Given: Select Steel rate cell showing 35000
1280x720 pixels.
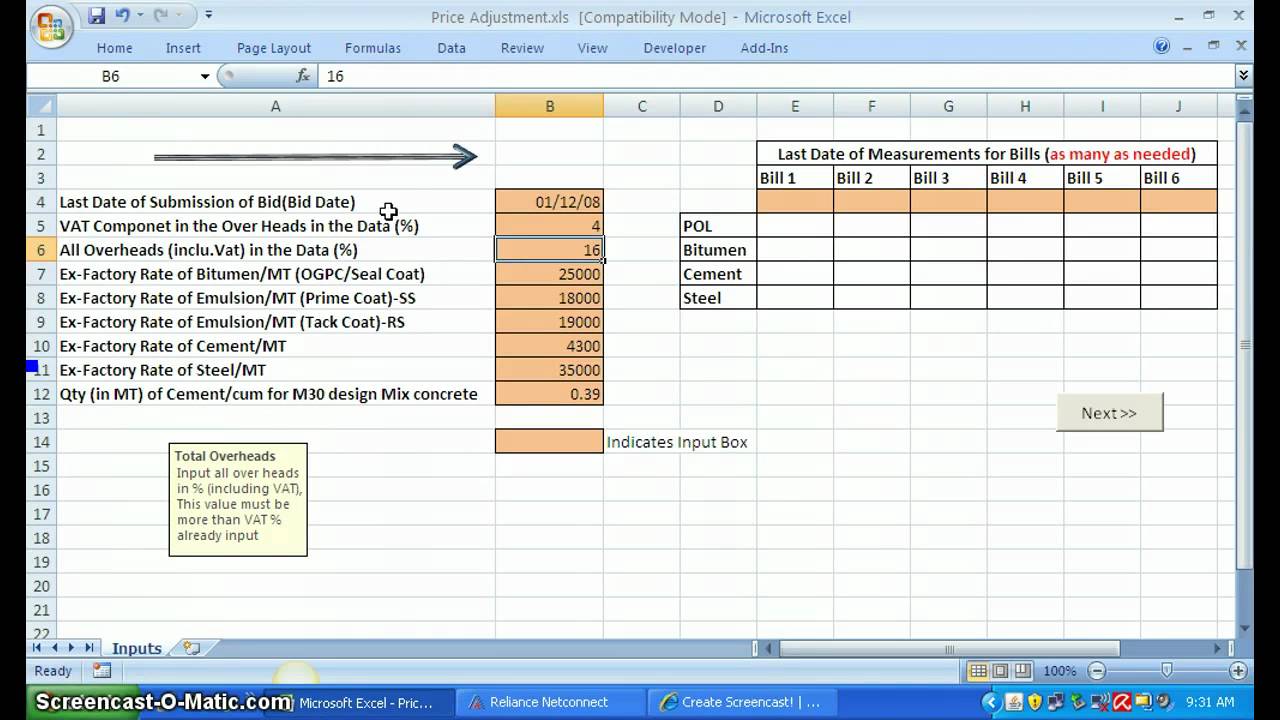Looking at the screenshot, I should (549, 370).
